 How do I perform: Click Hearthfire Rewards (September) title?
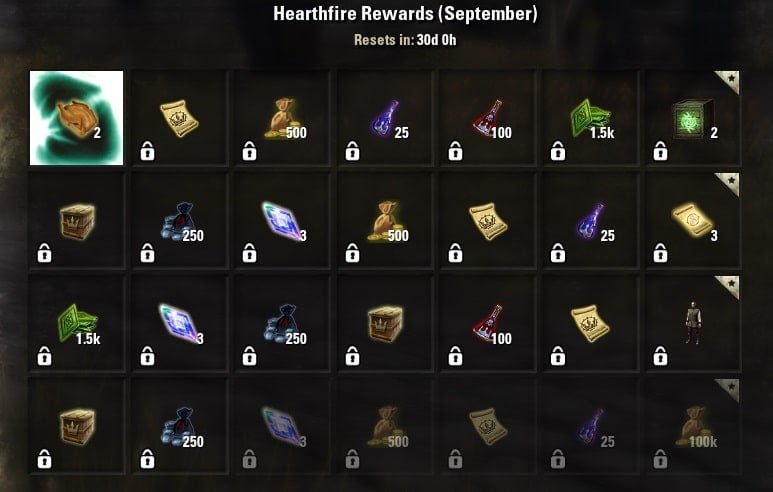click(405, 14)
